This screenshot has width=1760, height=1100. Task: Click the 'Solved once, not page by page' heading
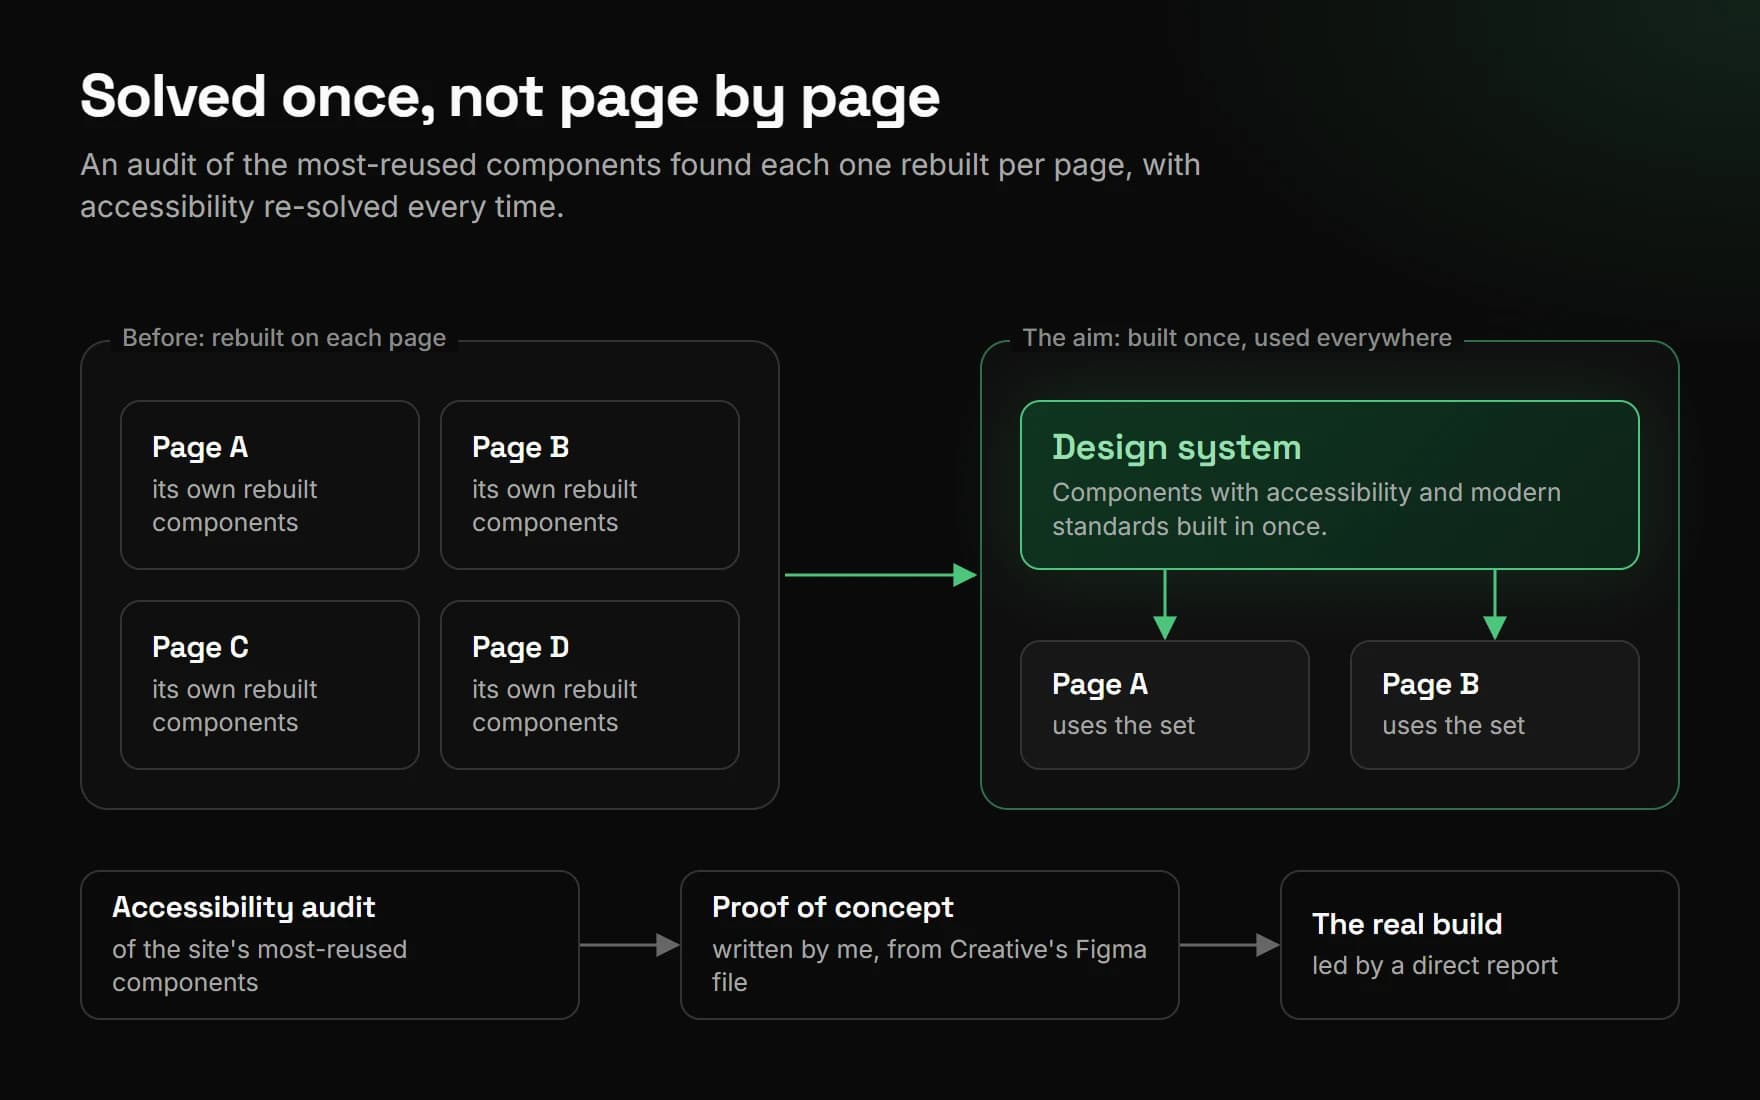[510, 98]
